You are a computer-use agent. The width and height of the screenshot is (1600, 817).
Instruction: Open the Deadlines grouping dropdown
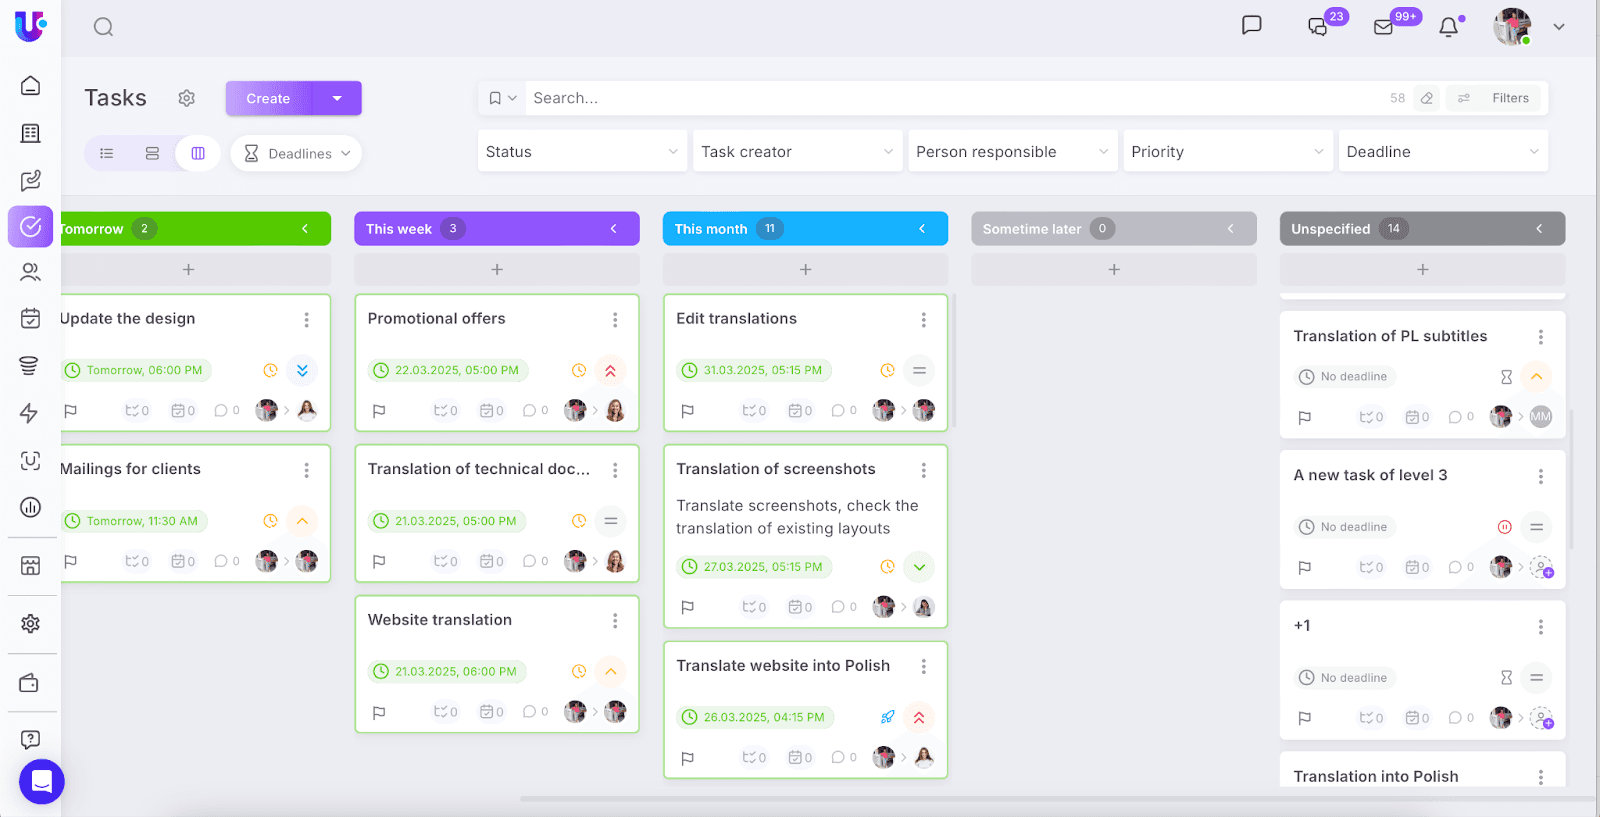pyautogui.click(x=296, y=153)
